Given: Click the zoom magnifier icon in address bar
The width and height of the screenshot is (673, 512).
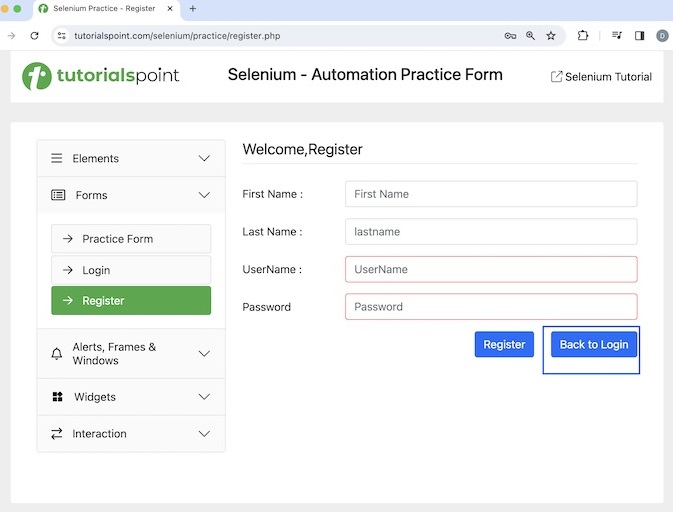Looking at the screenshot, I should coord(531,35).
